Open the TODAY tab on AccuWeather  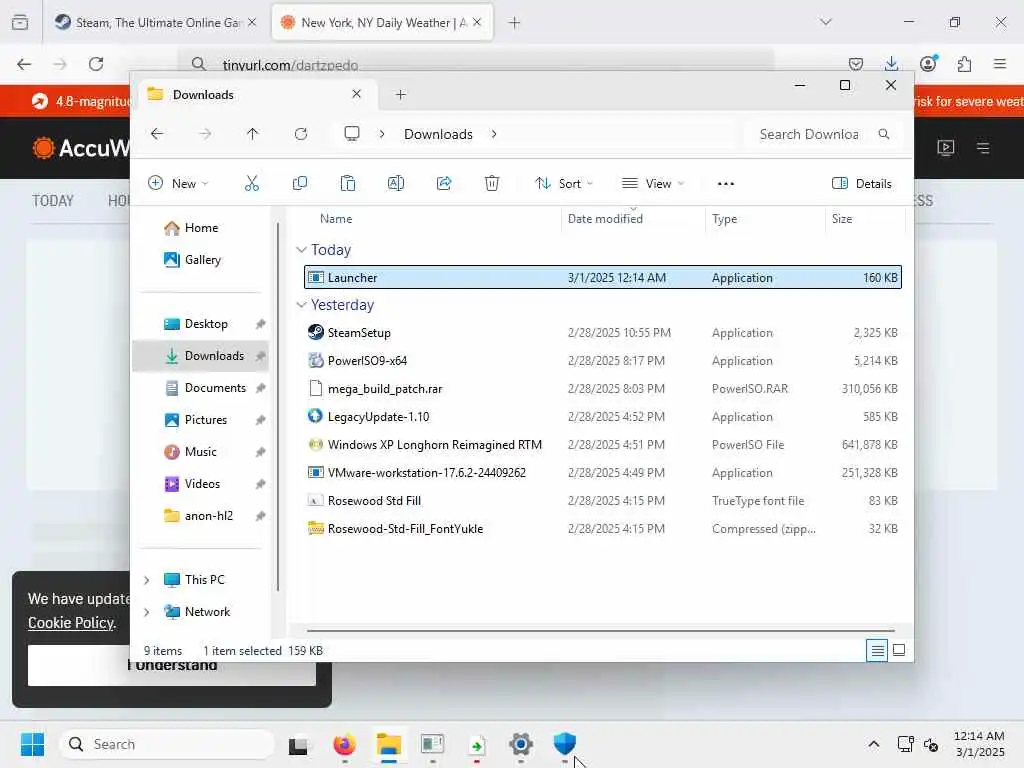pyautogui.click(x=53, y=200)
